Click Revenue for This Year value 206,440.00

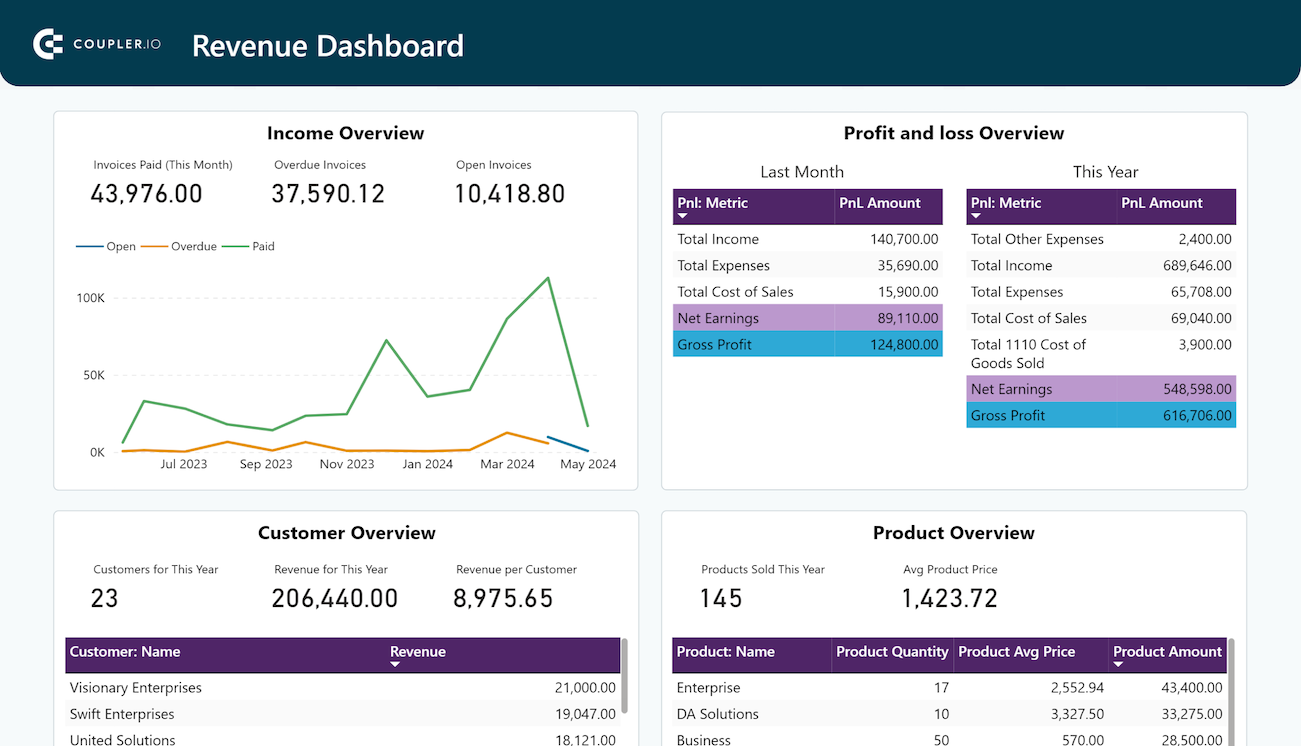point(335,598)
